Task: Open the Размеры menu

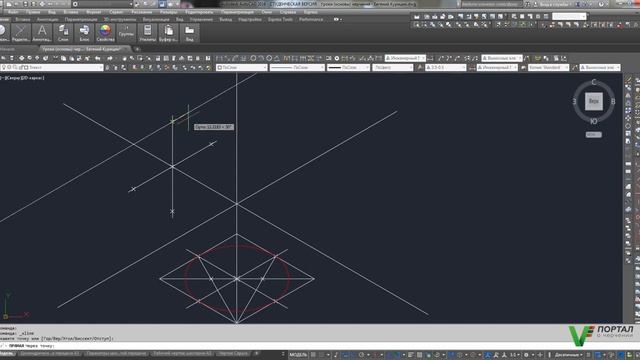Action: tap(169, 12)
